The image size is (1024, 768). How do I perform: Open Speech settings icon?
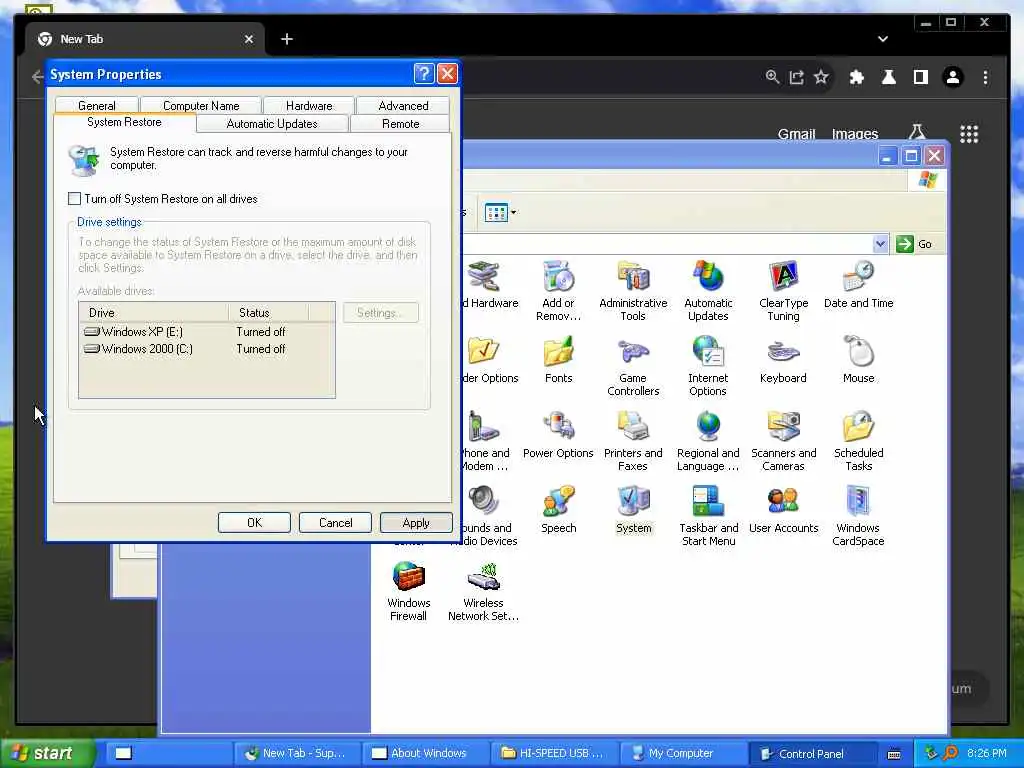(x=558, y=510)
